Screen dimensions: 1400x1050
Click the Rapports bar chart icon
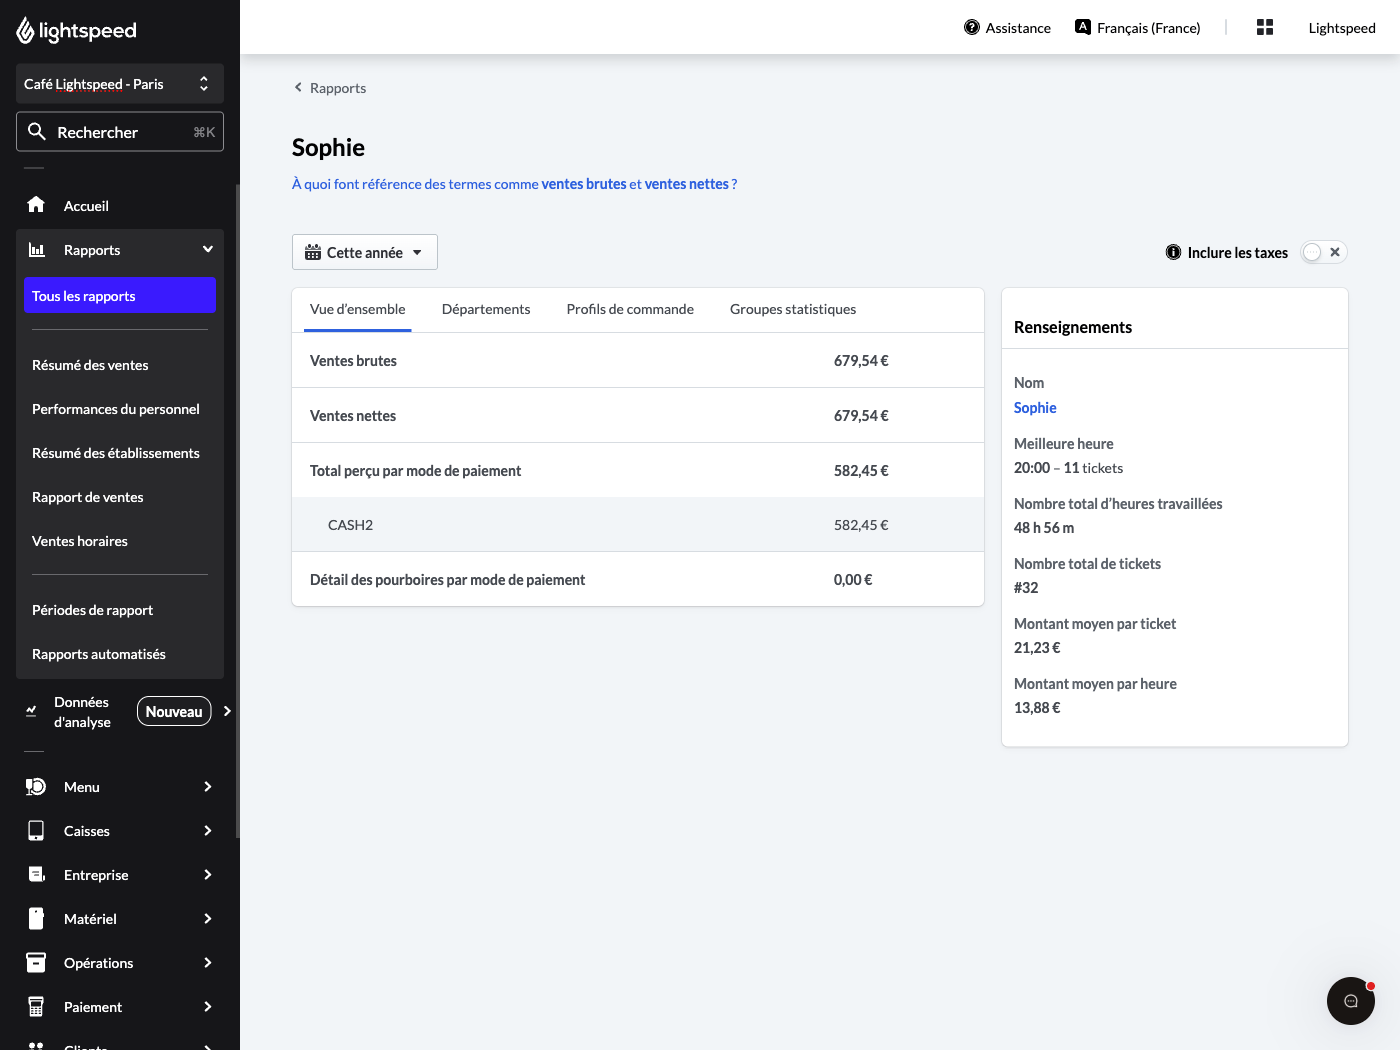37,250
